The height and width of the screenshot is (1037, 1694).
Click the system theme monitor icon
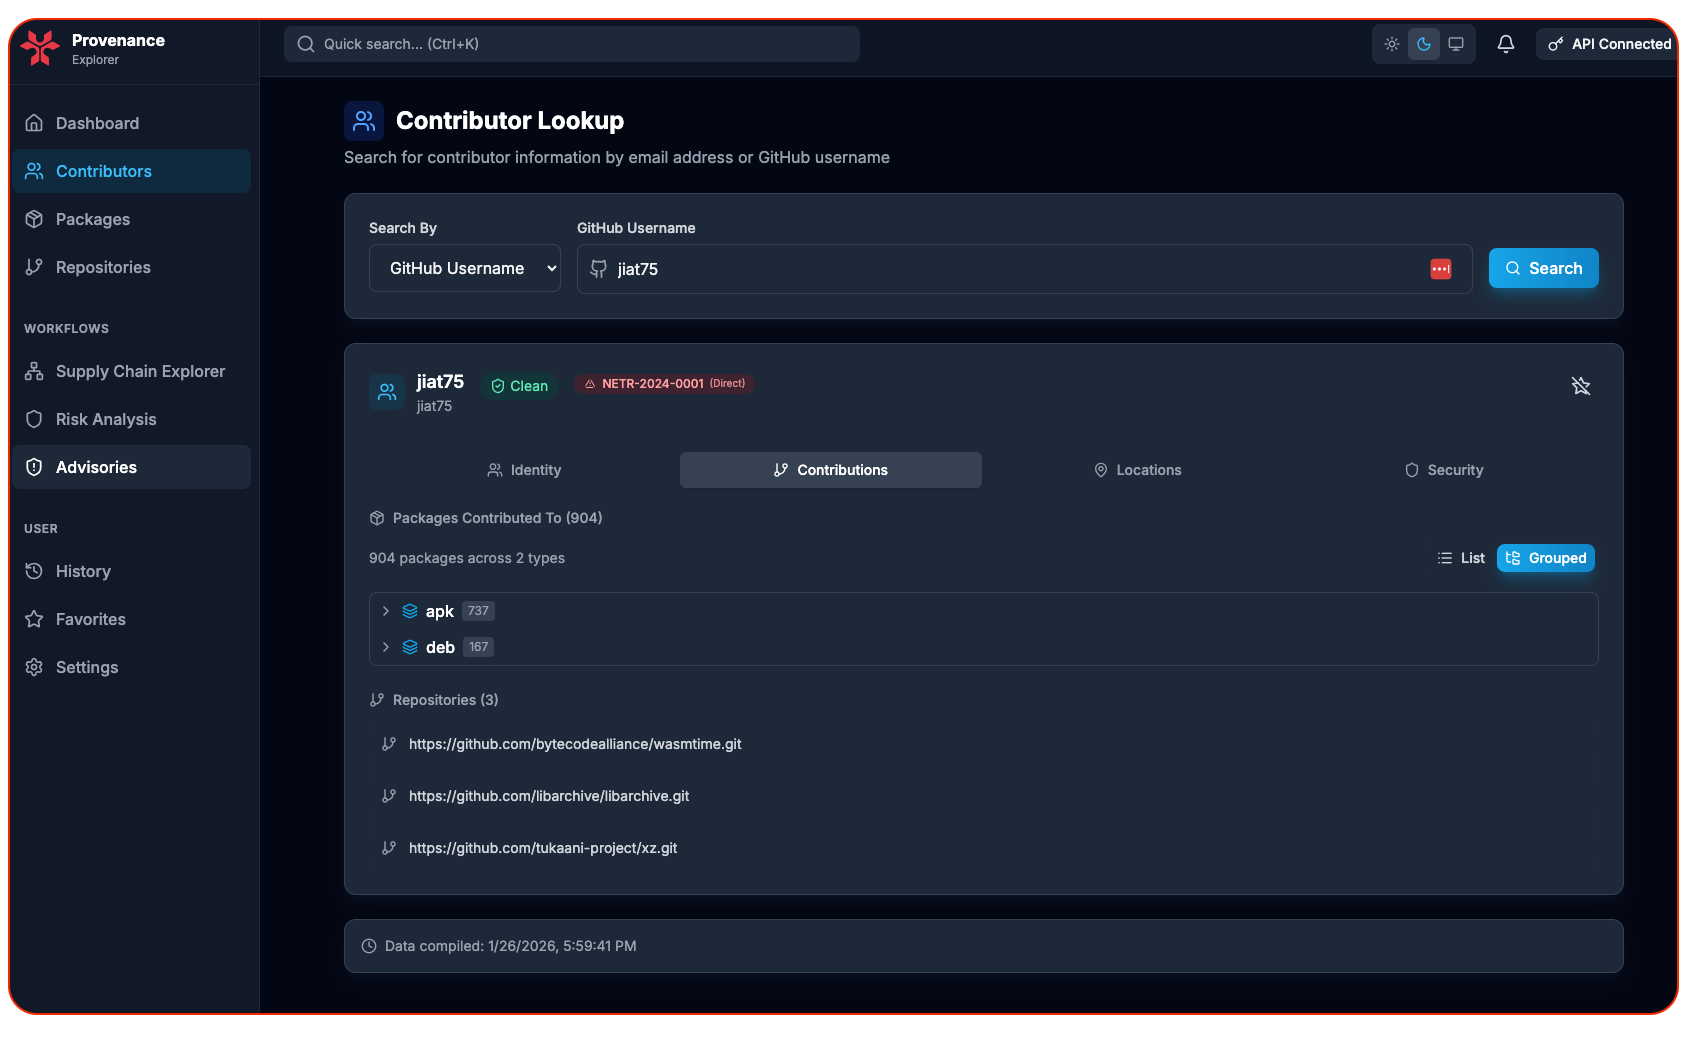[1456, 44]
